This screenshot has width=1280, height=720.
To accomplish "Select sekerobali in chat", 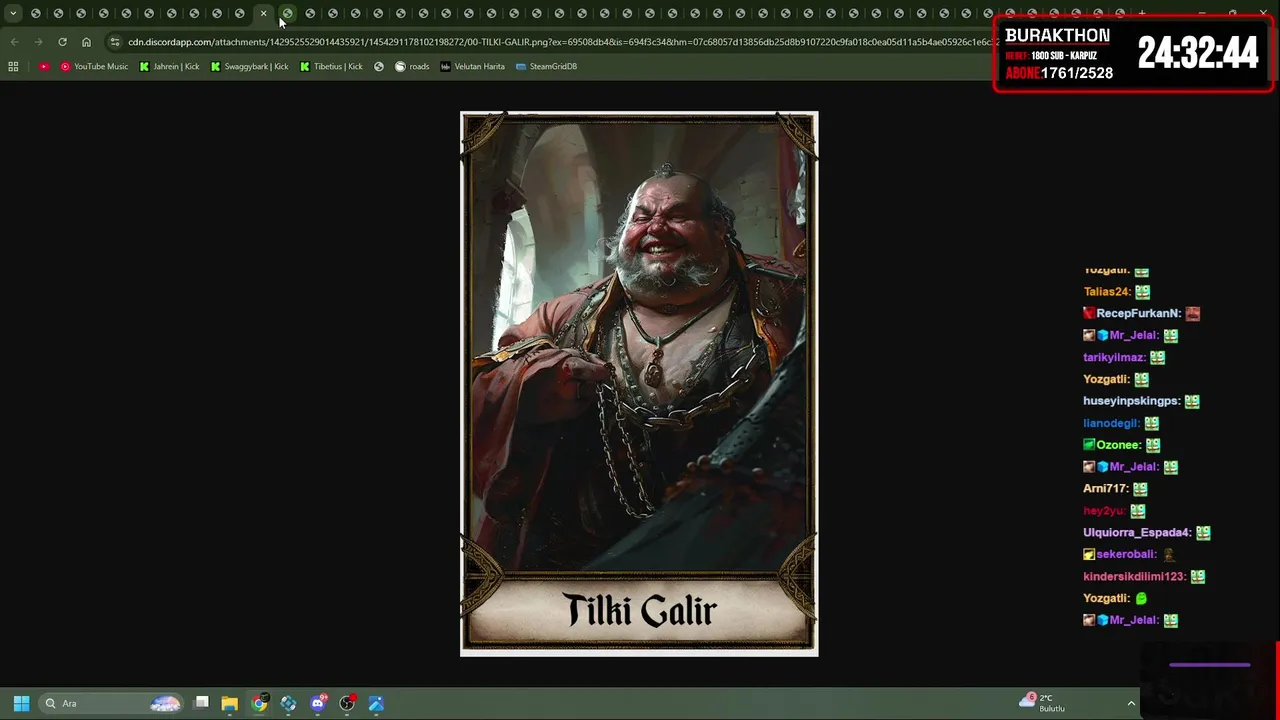I will (1126, 555).
